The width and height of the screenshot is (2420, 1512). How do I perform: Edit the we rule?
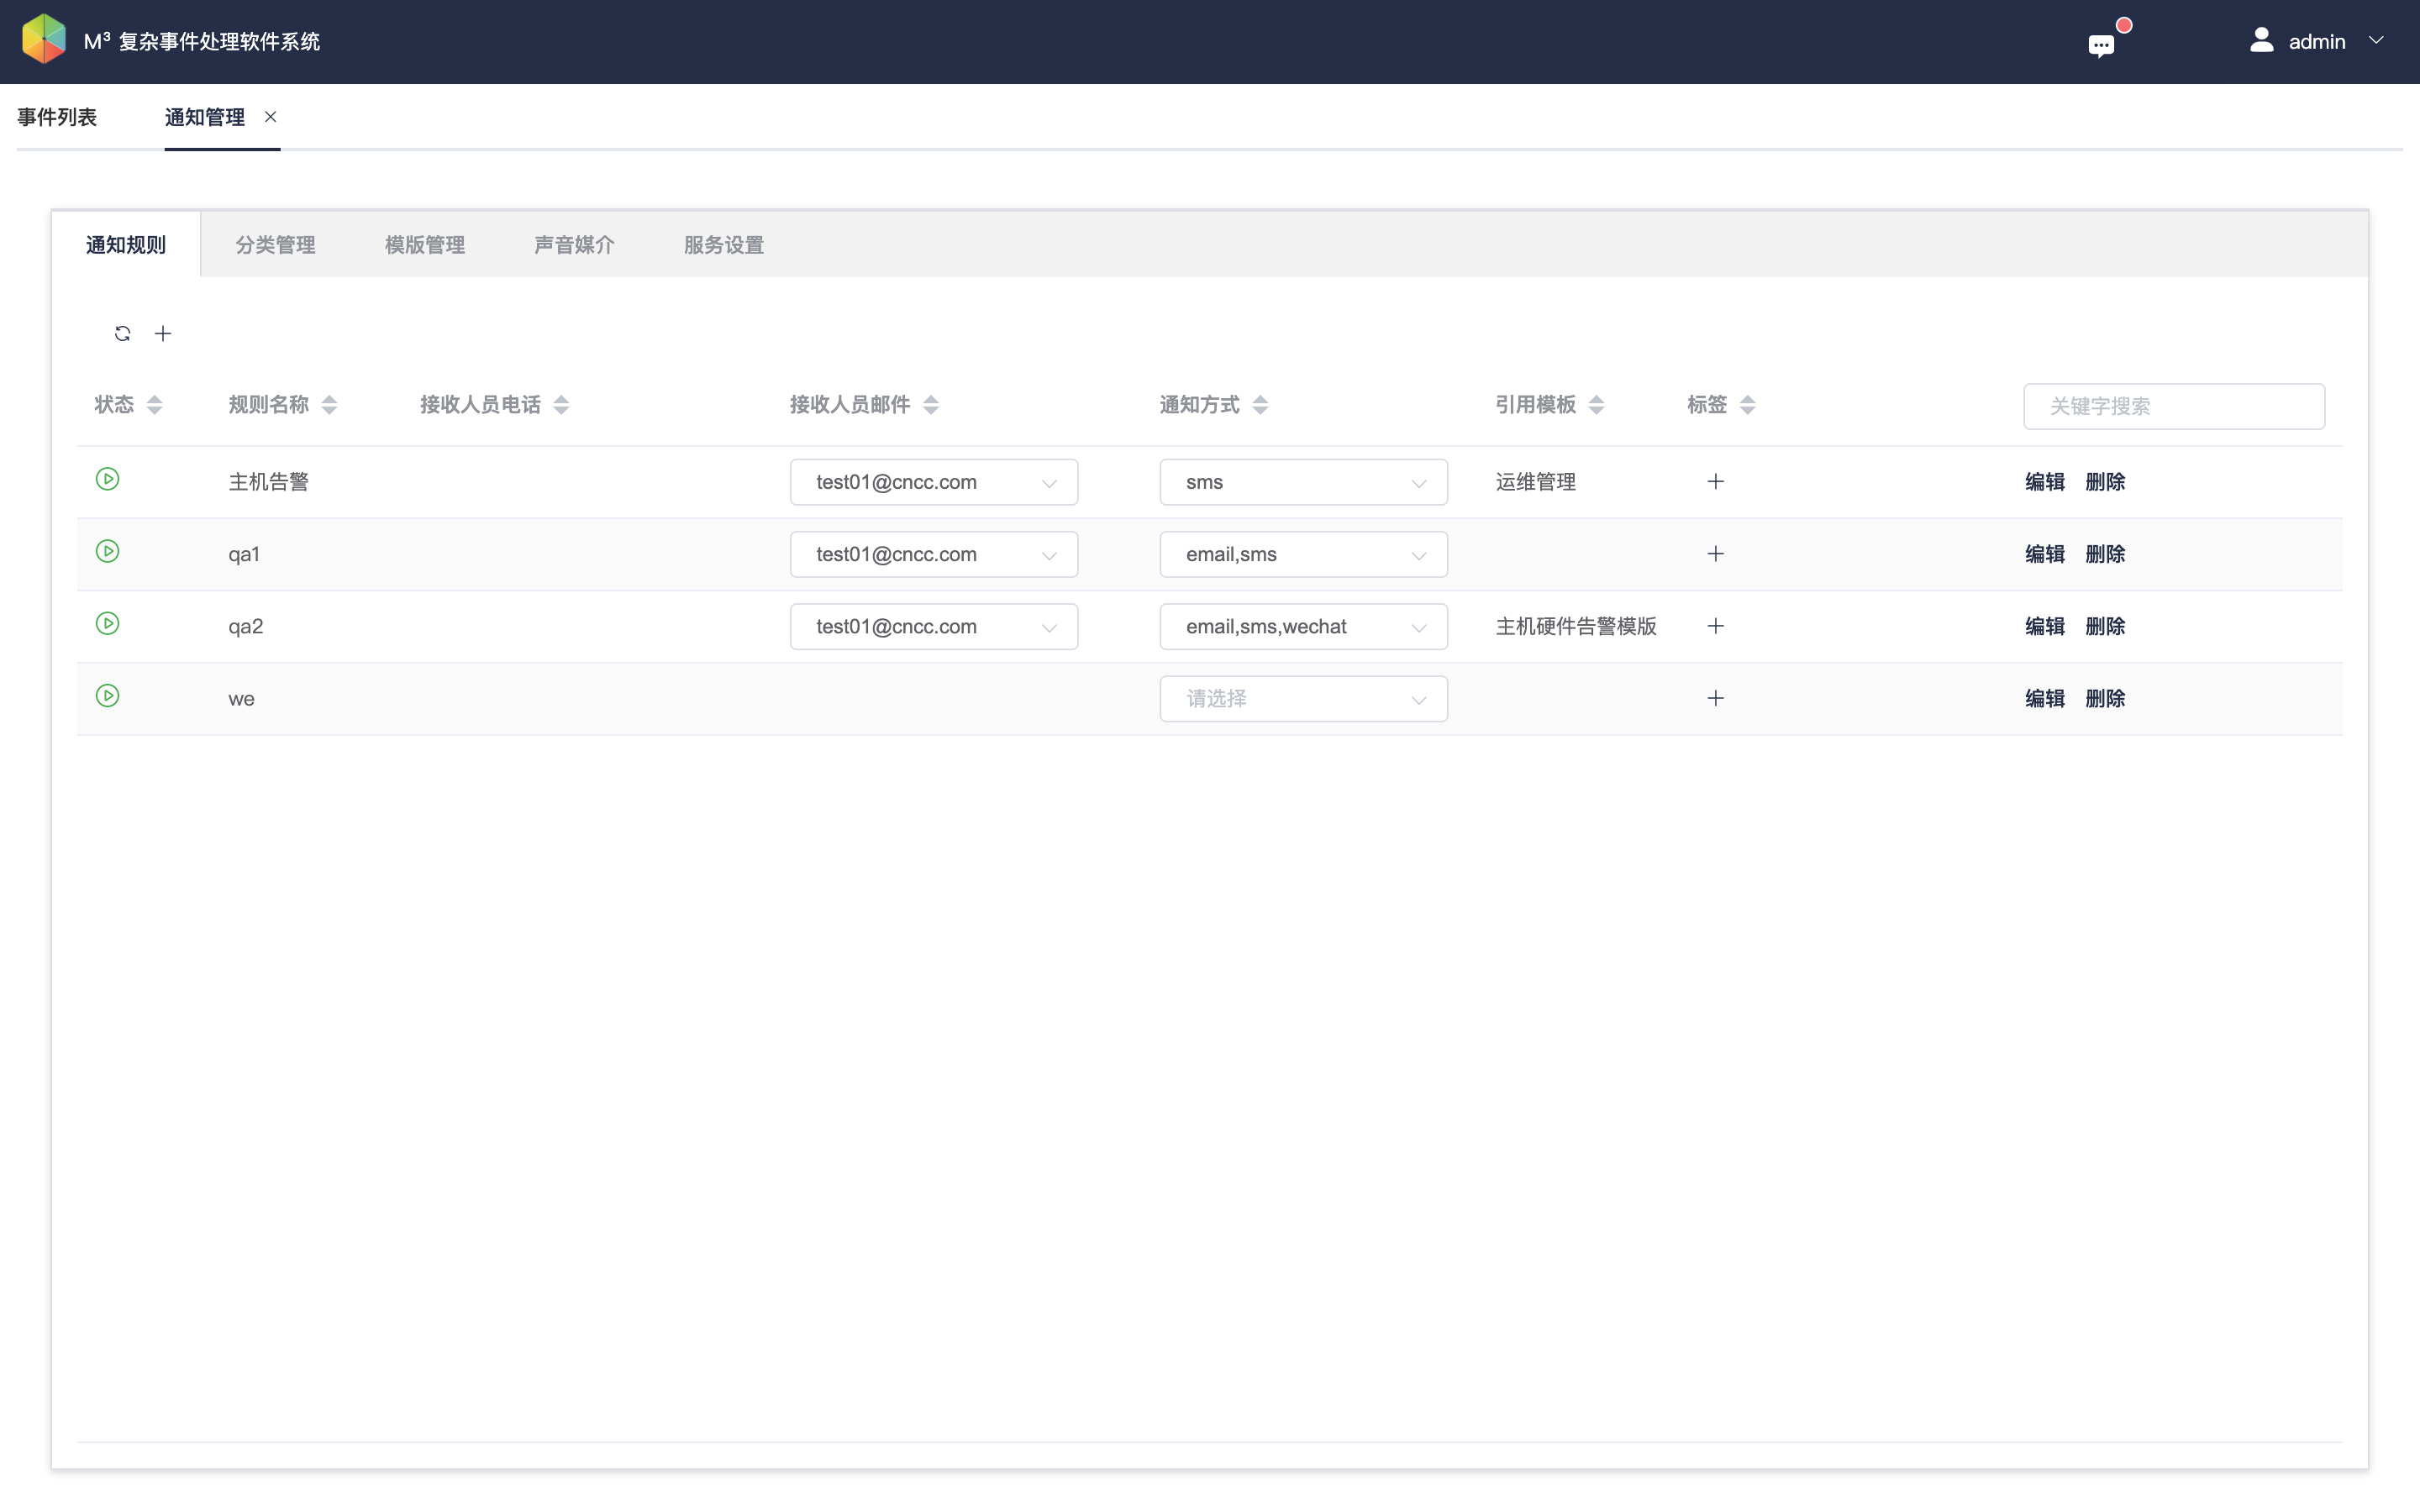(2044, 698)
